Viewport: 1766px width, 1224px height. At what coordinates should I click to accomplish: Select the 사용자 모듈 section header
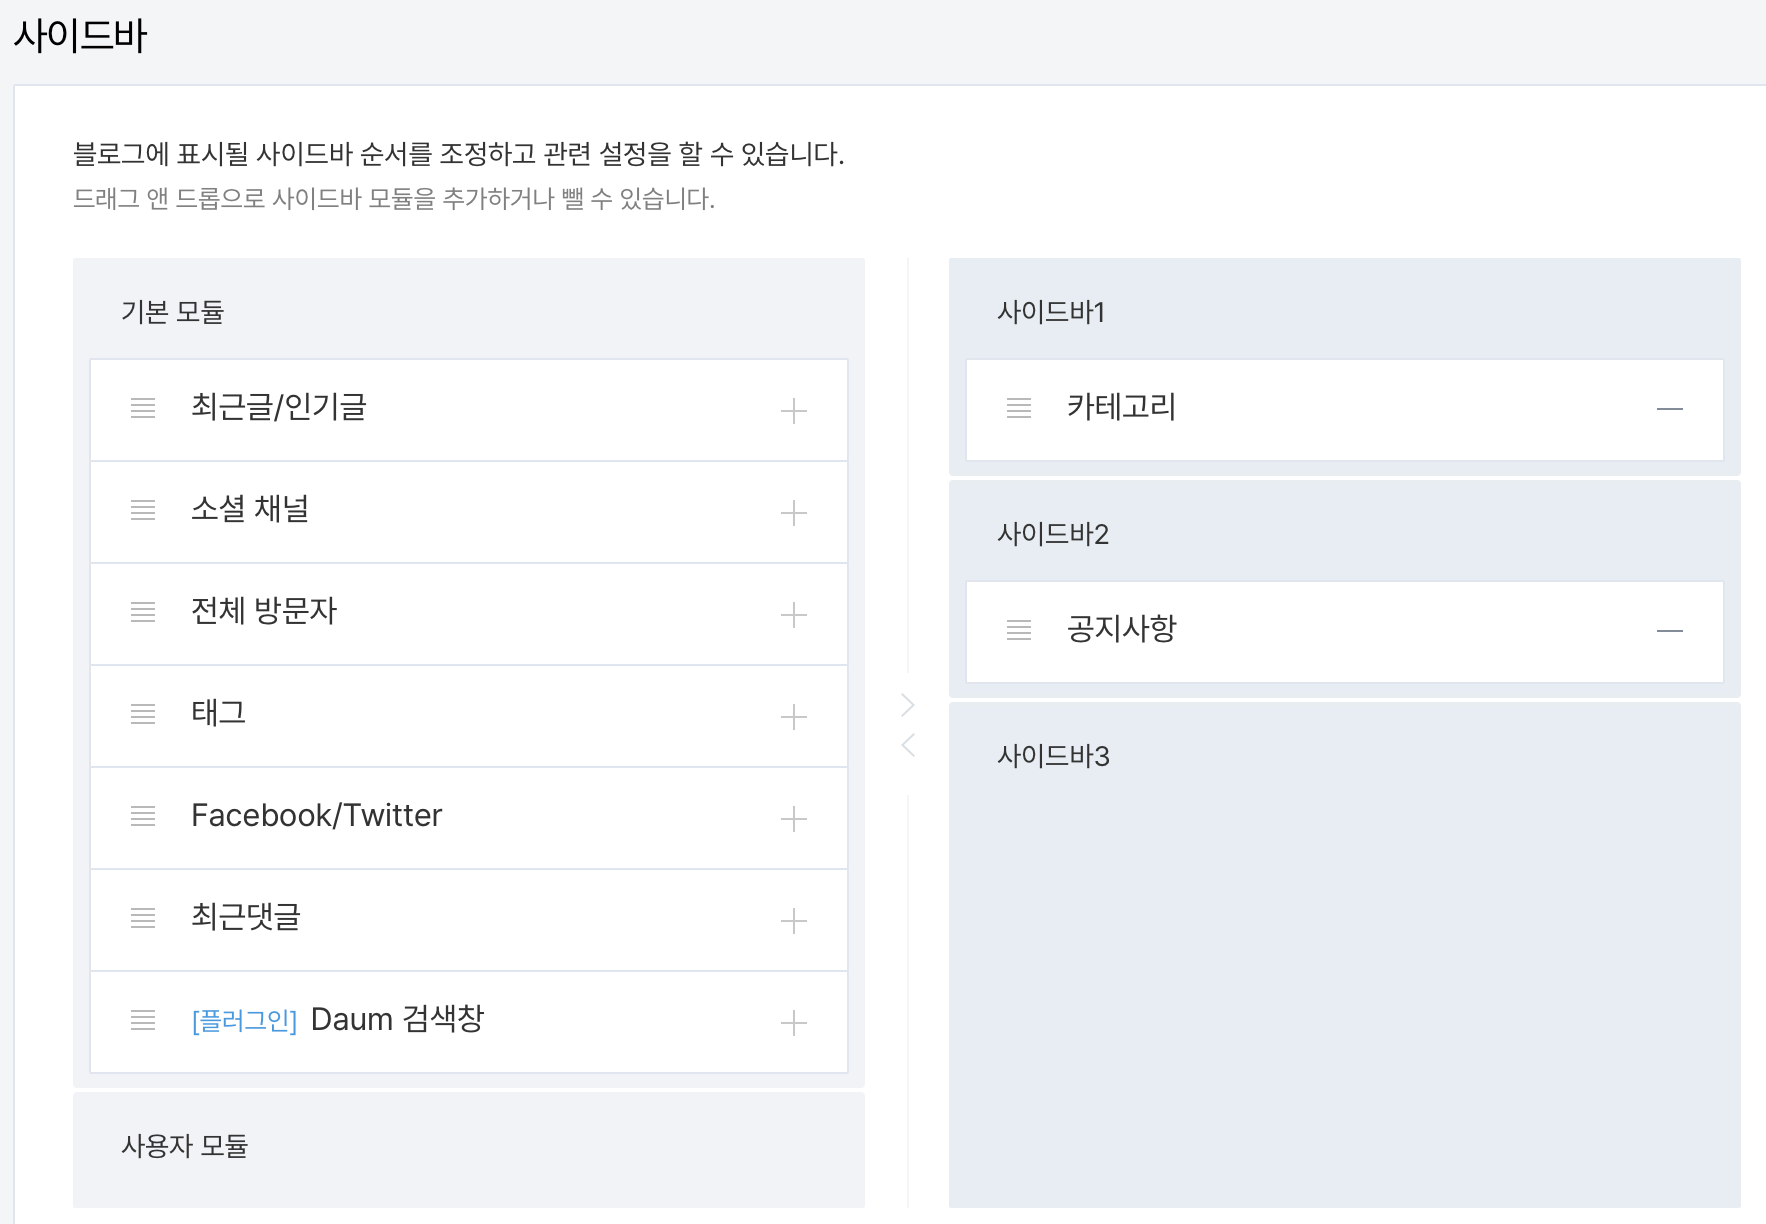(x=187, y=1146)
